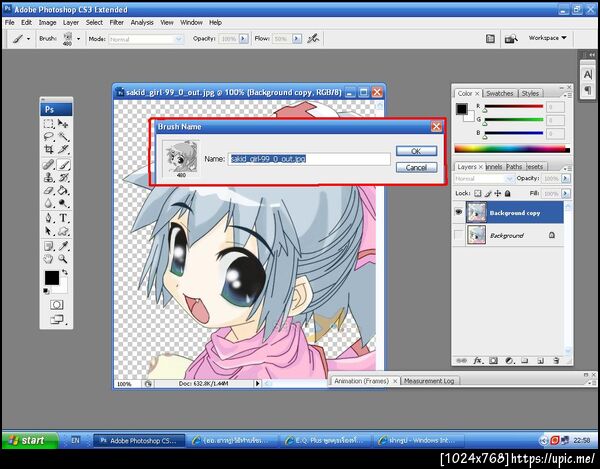Open Opacity slider arrow in options bar

point(244,39)
